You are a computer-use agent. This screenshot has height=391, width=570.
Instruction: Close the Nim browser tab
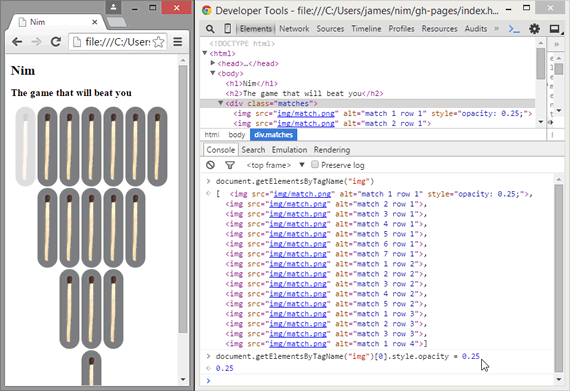pos(95,22)
